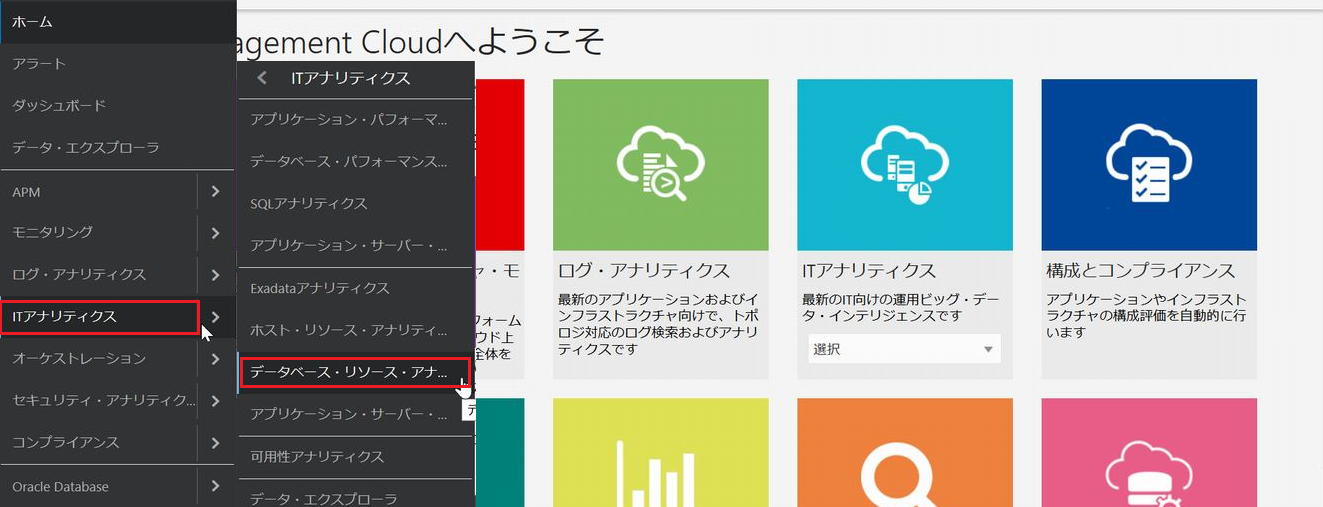Click the blue 構成とコンプライアンス checklist tile
Viewport: 1323px width, 507px height.
click(x=1149, y=165)
